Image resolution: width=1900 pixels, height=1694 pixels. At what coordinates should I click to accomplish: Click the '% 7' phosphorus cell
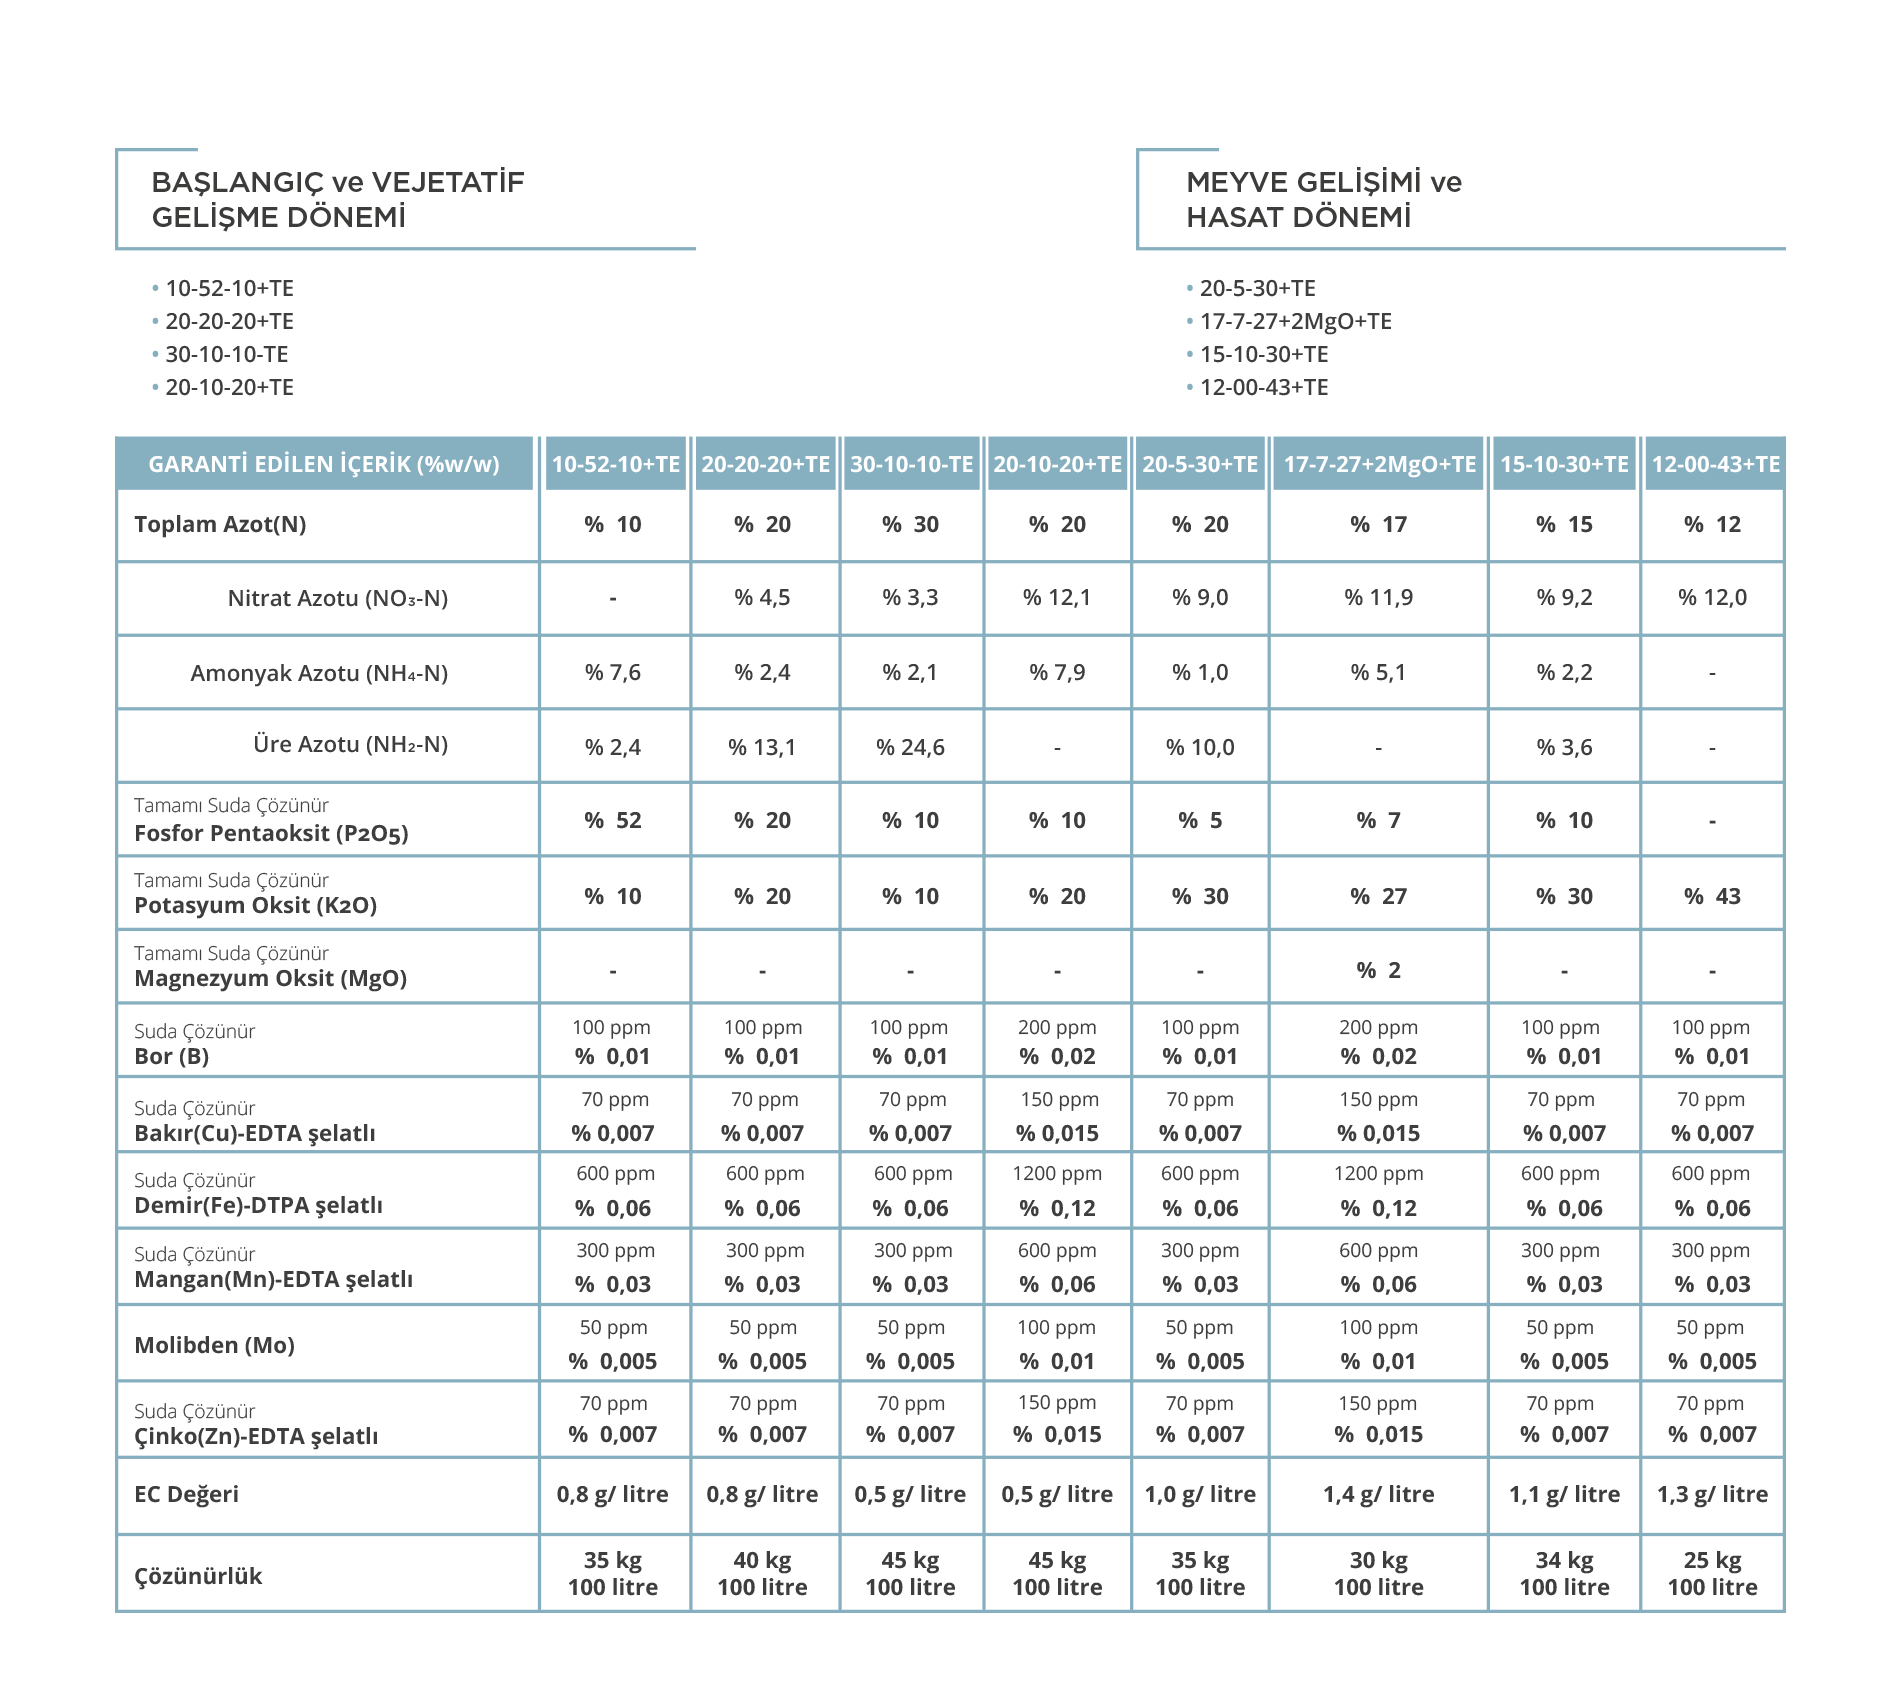click(x=1378, y=820)
